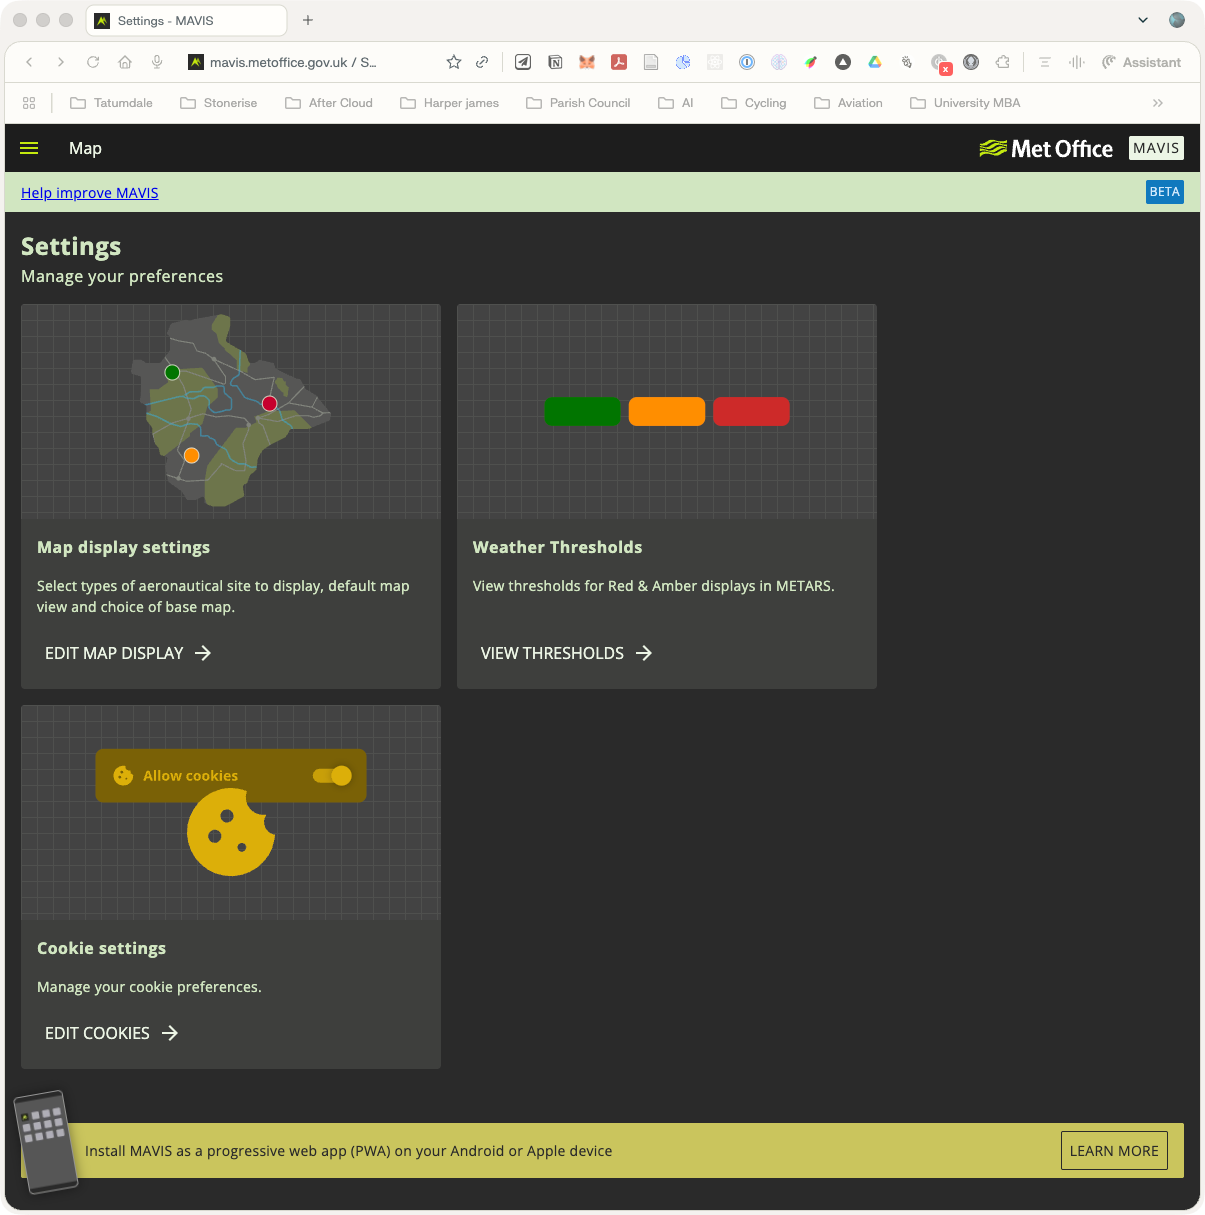Click the copy link icon
The width and height of the screenshot is (1205, 1215).
[x=482, y=62]
